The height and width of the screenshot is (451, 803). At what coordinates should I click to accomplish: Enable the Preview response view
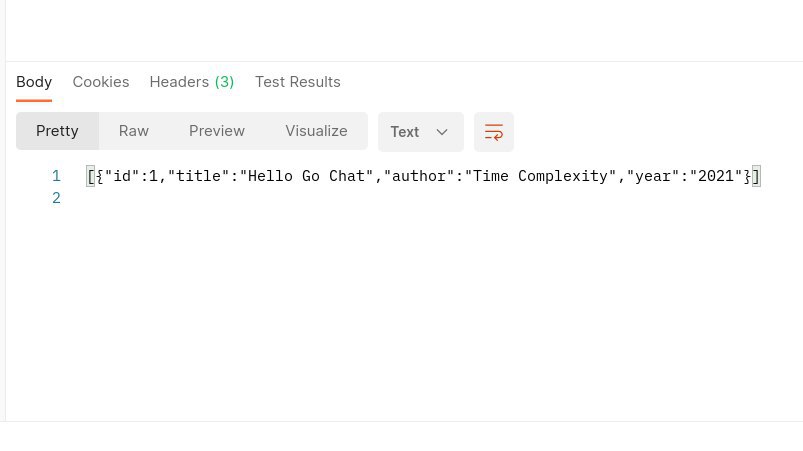click(x=217, y=131)
